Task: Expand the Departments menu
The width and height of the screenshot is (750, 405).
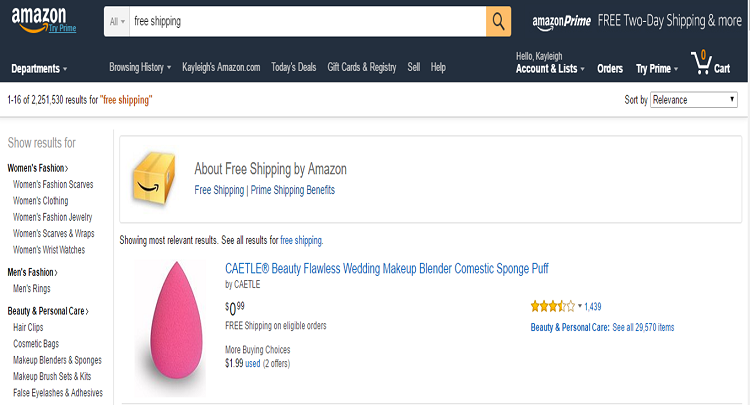Action: click(x=39, y=69)
